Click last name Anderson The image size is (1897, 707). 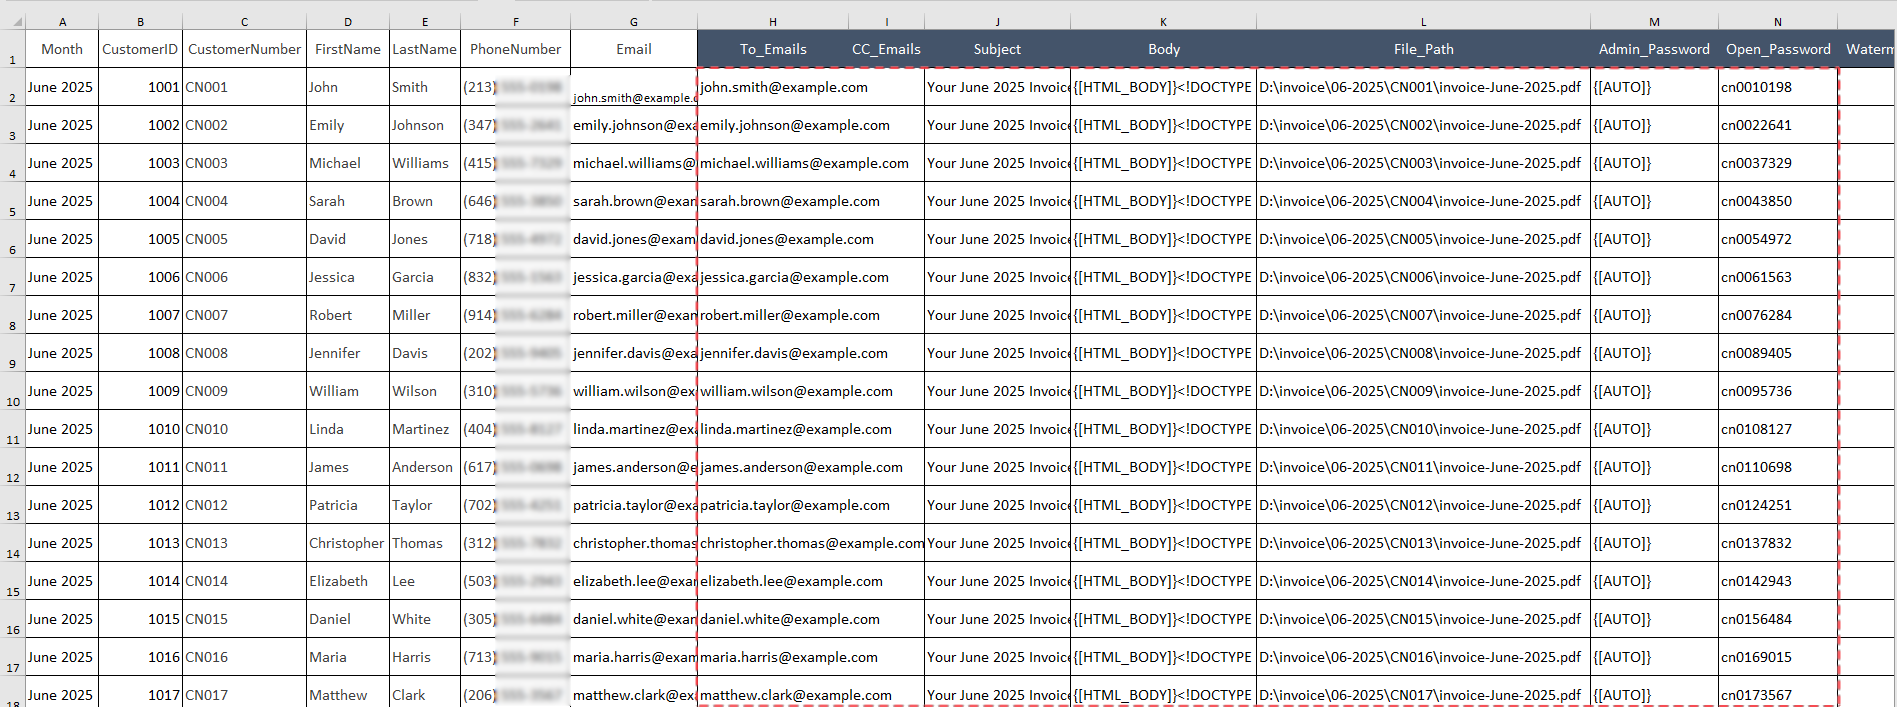[x=424, y=467]
